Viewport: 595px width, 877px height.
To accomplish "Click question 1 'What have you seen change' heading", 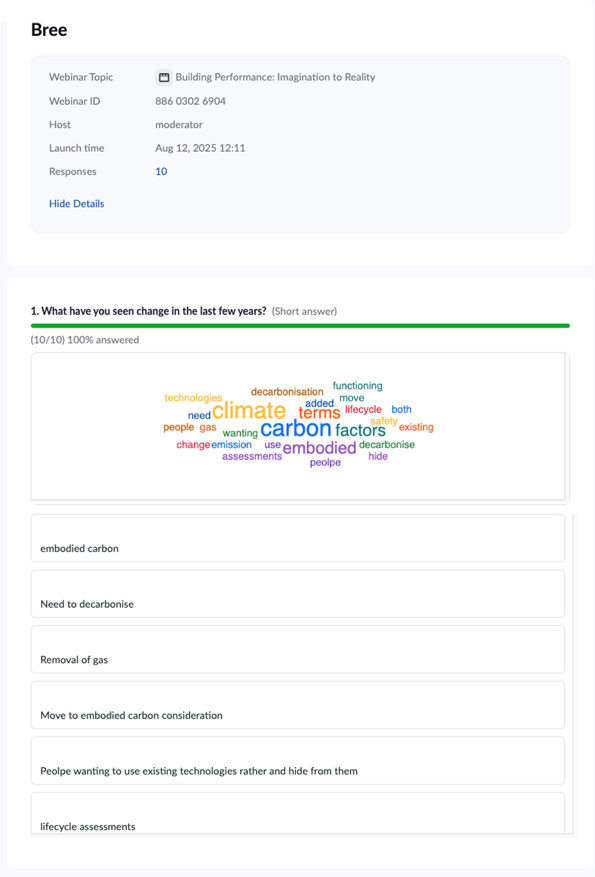I will point(149,311).
